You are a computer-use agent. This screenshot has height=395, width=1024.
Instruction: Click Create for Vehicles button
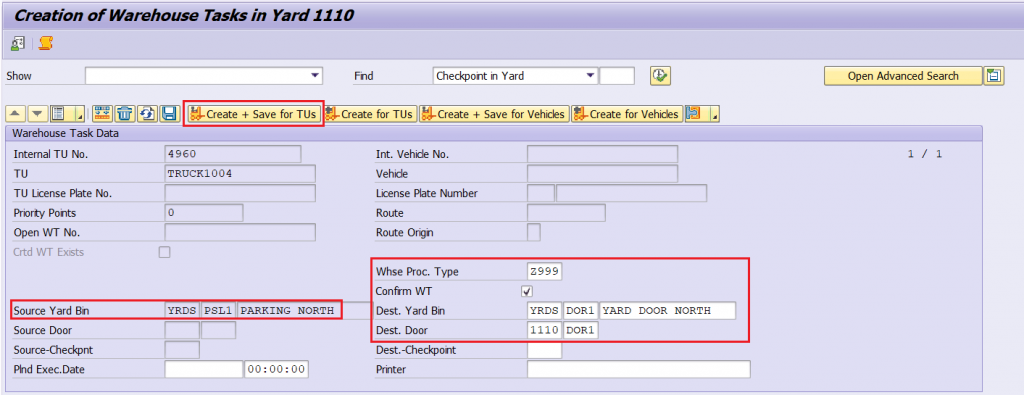(x=626, y=114)
